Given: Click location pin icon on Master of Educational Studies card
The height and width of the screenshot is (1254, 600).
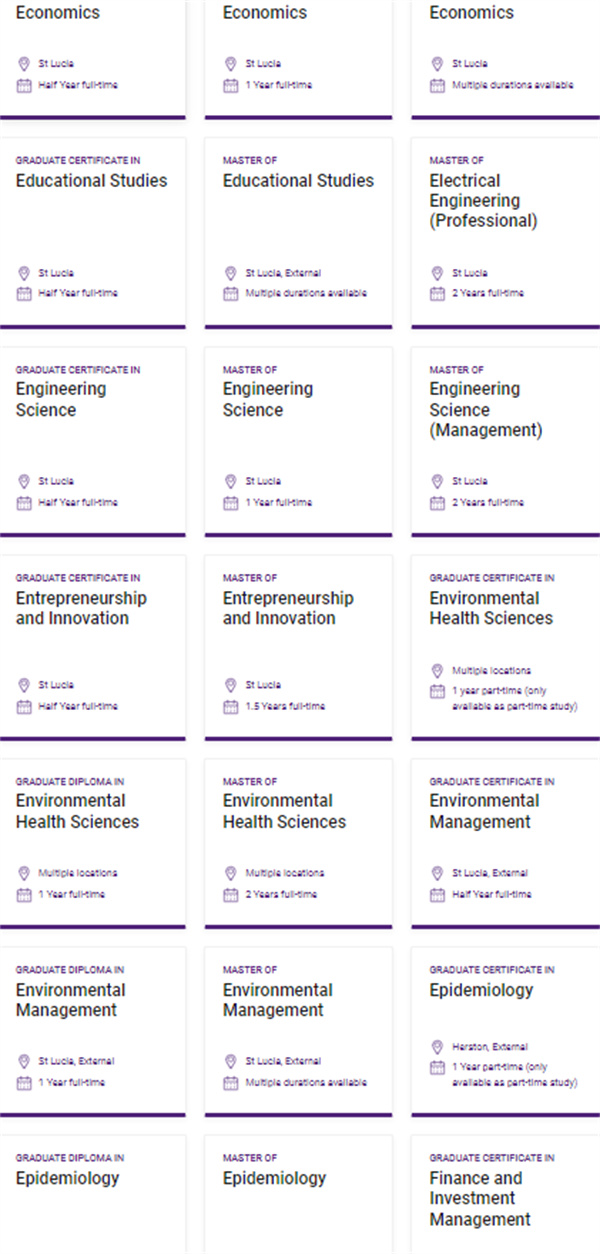Looking at the screenshot, I should pyautogui.click(x=231, y=273).
